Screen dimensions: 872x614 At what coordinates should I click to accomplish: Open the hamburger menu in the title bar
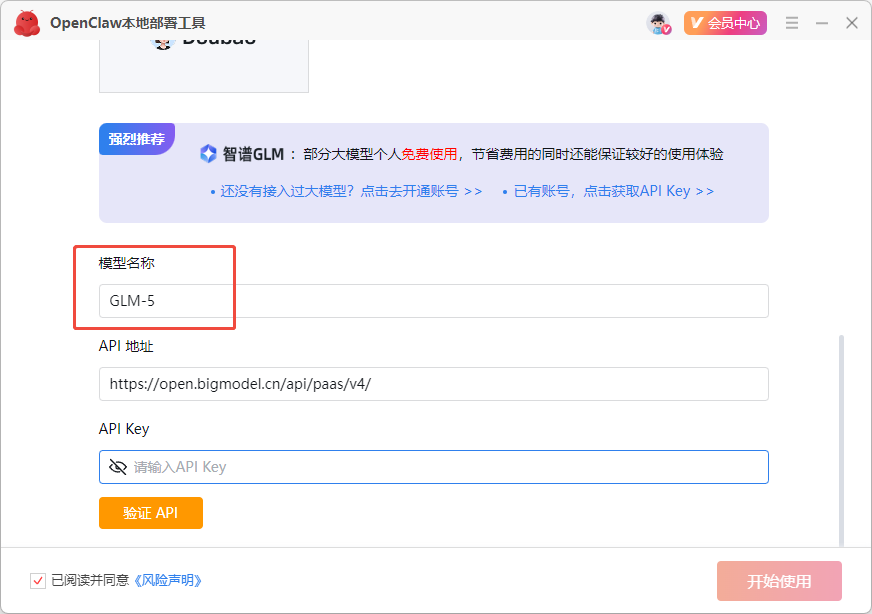coord(791,22)
